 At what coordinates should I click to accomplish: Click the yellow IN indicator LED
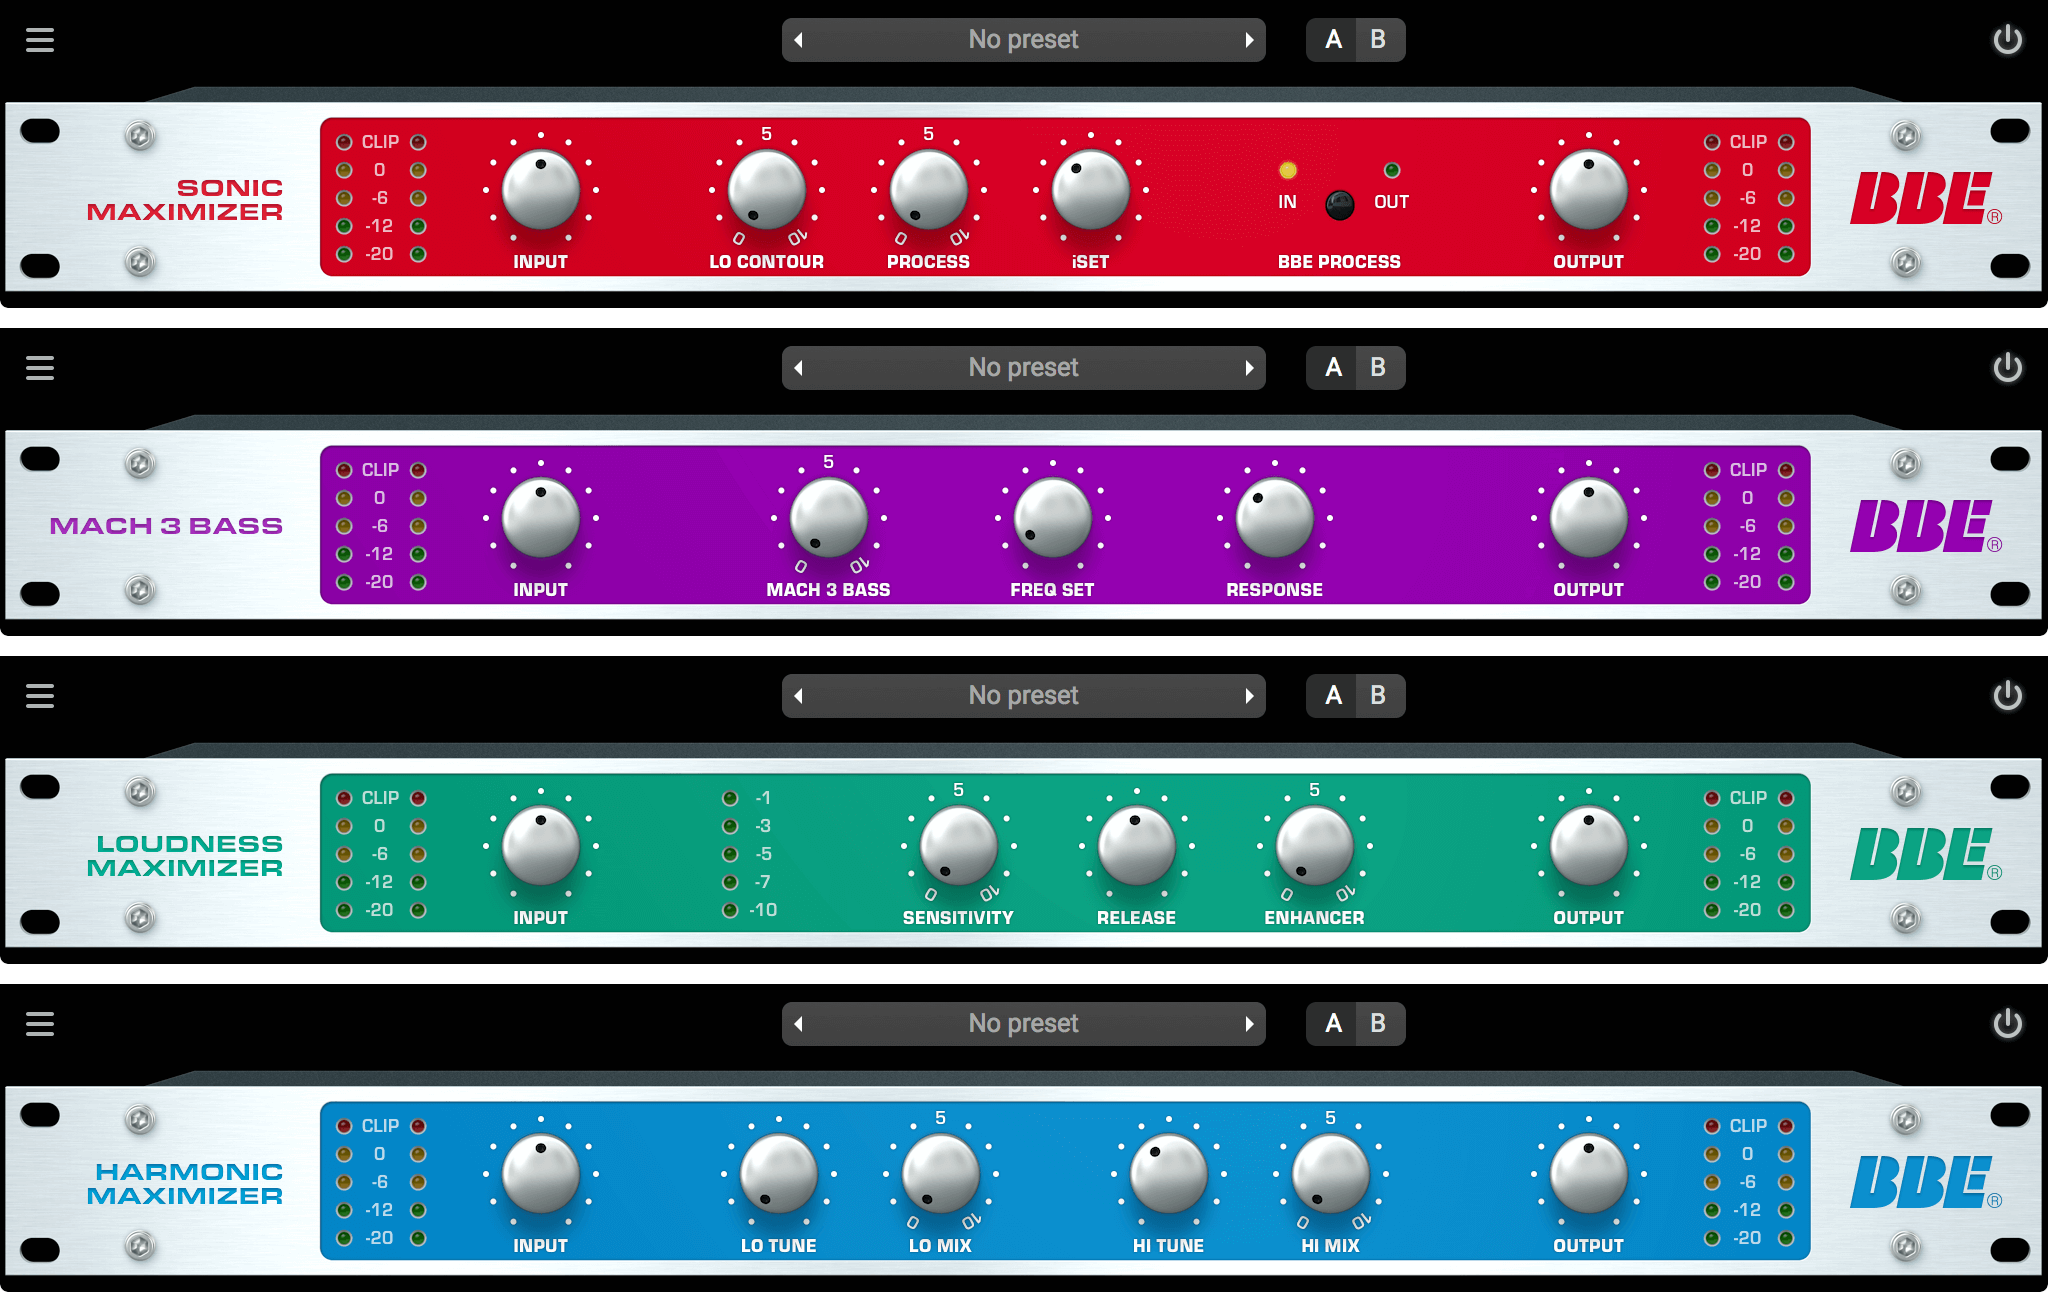pyautogui.click(x=1288, y=170)
